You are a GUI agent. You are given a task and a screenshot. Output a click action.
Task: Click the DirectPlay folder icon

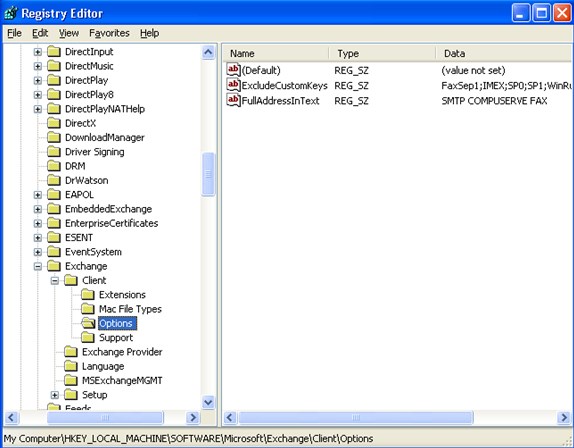click(x=54, y=80)
